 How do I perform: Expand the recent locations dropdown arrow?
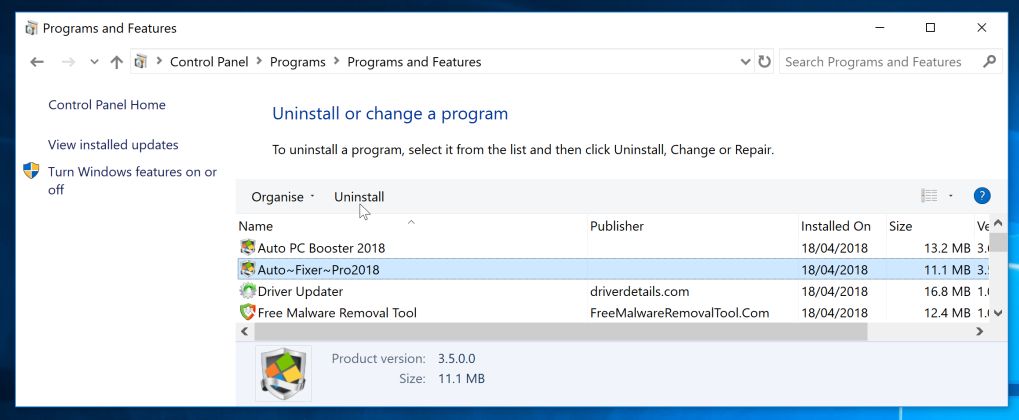94,62
